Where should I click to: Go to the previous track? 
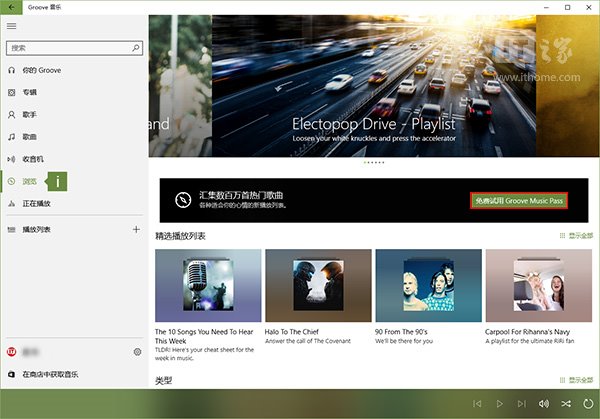[x=477, y=403]
